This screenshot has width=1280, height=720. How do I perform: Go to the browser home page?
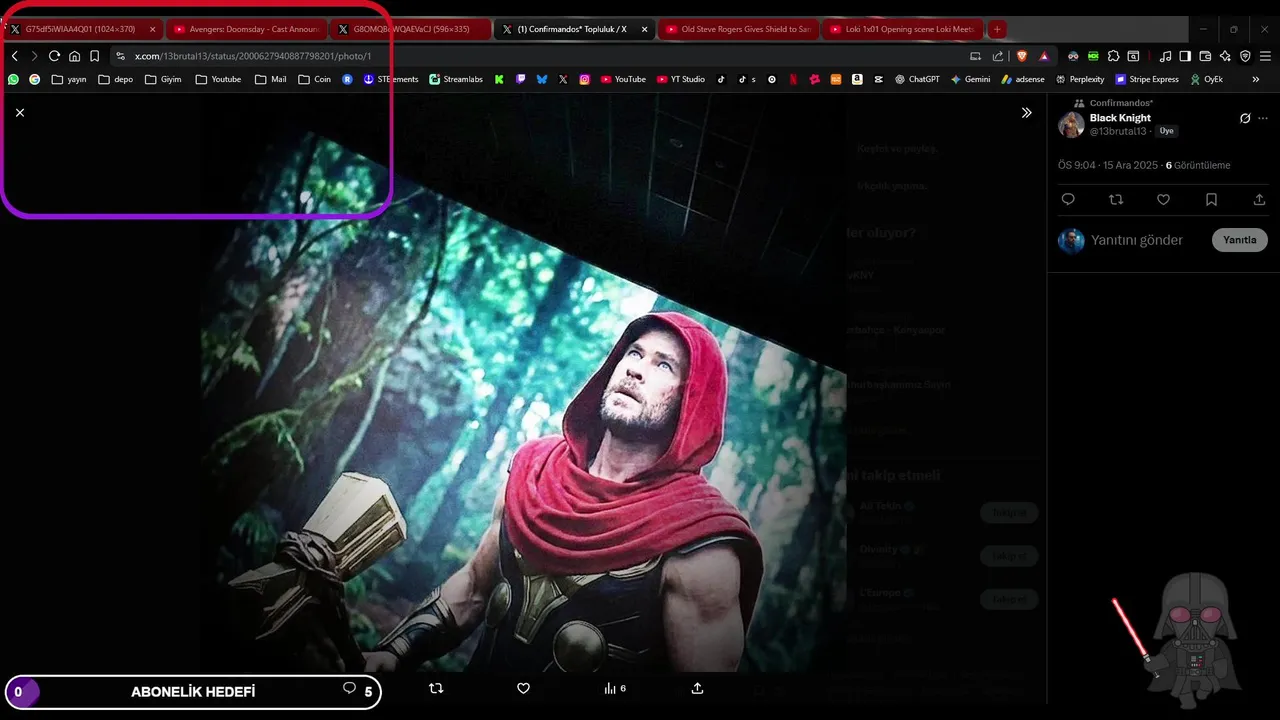click(x=74, y=56)
